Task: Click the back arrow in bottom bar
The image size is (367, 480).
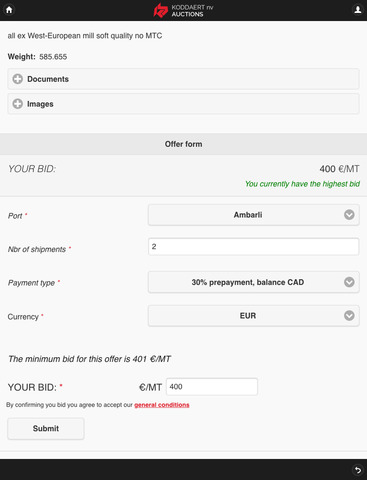Action: coord(358,470)
